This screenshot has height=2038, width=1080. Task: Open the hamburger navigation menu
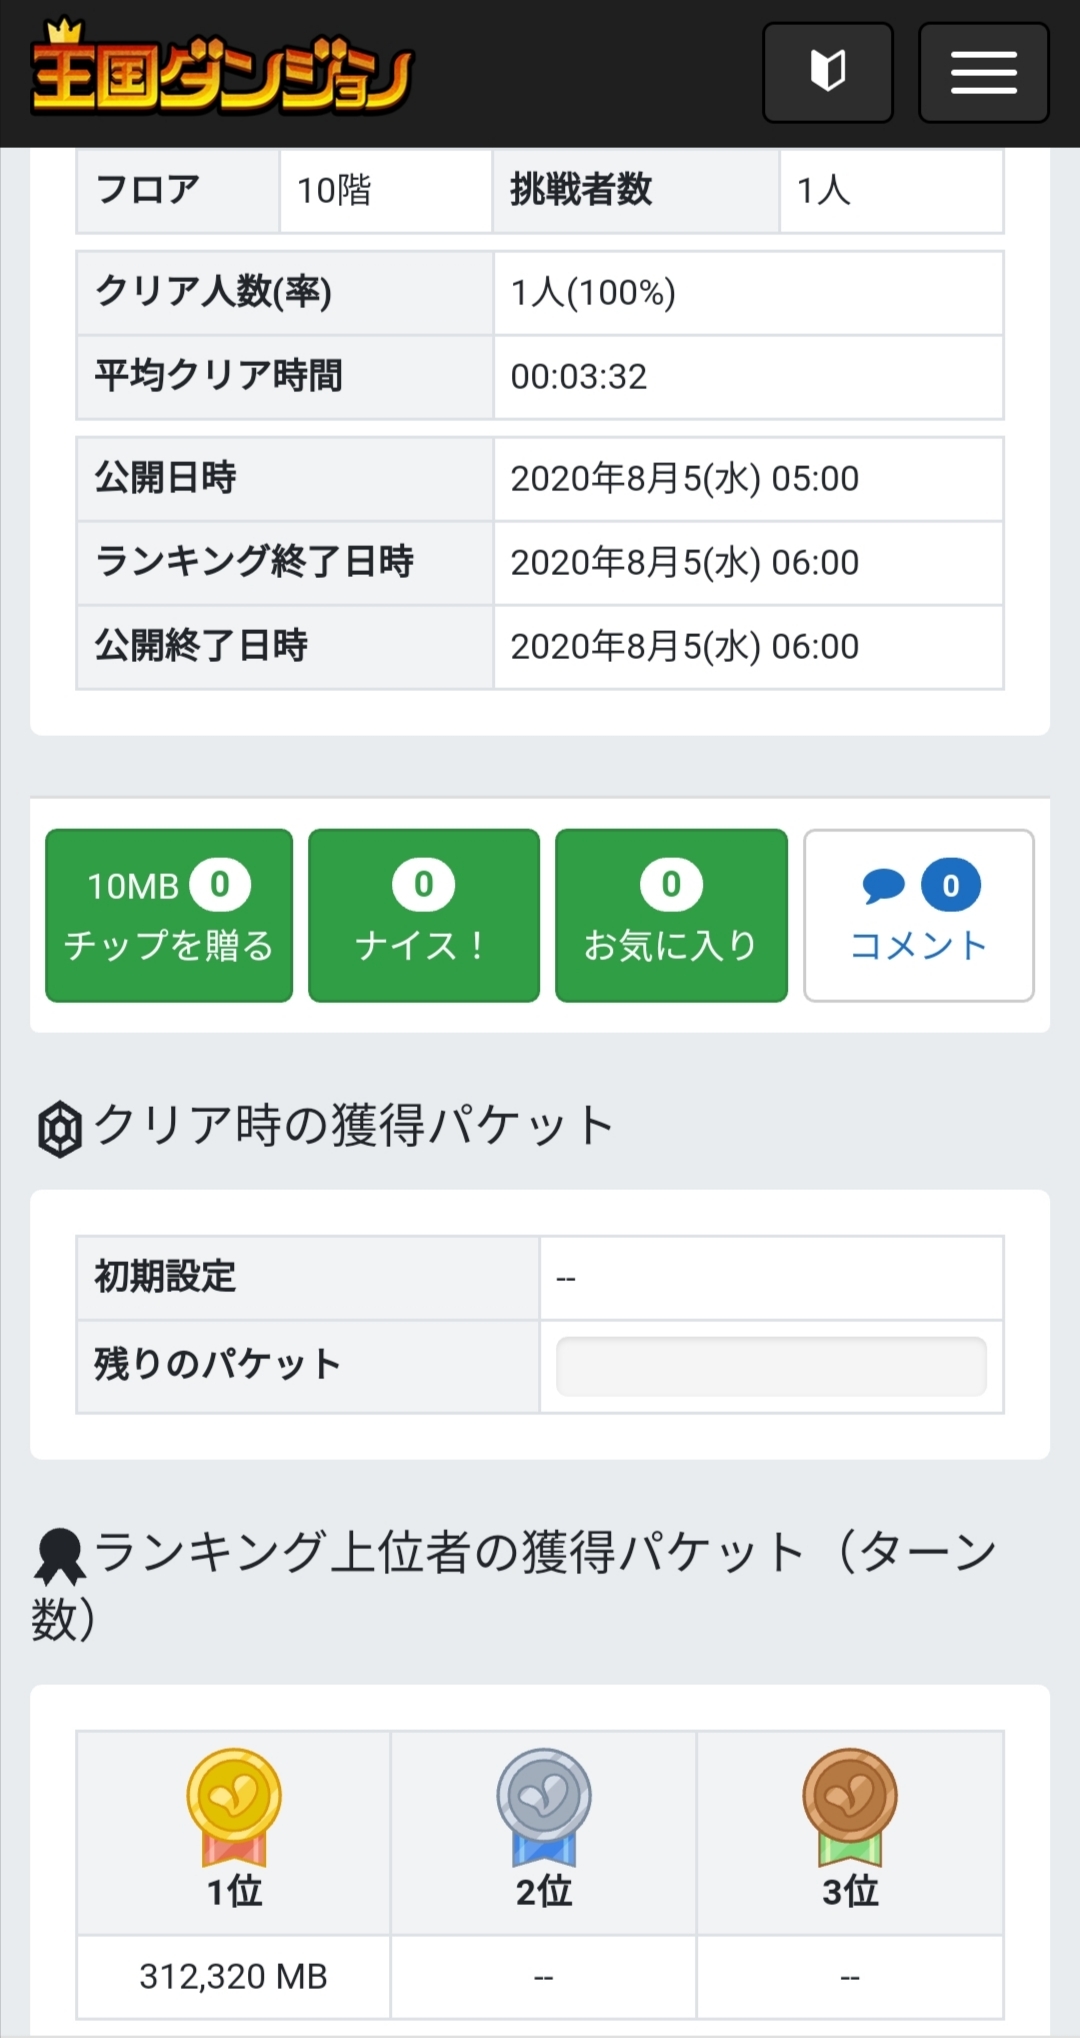tap(983, 72)
